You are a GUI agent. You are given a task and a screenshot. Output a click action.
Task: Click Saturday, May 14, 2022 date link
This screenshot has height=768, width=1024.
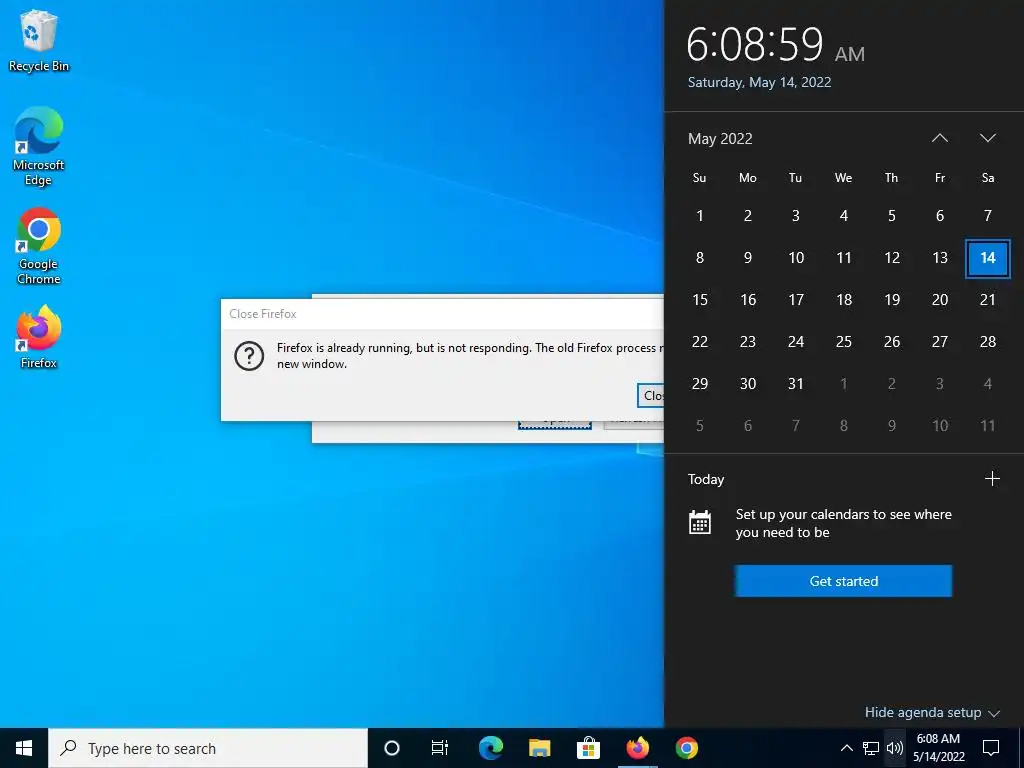click(759, 82)
